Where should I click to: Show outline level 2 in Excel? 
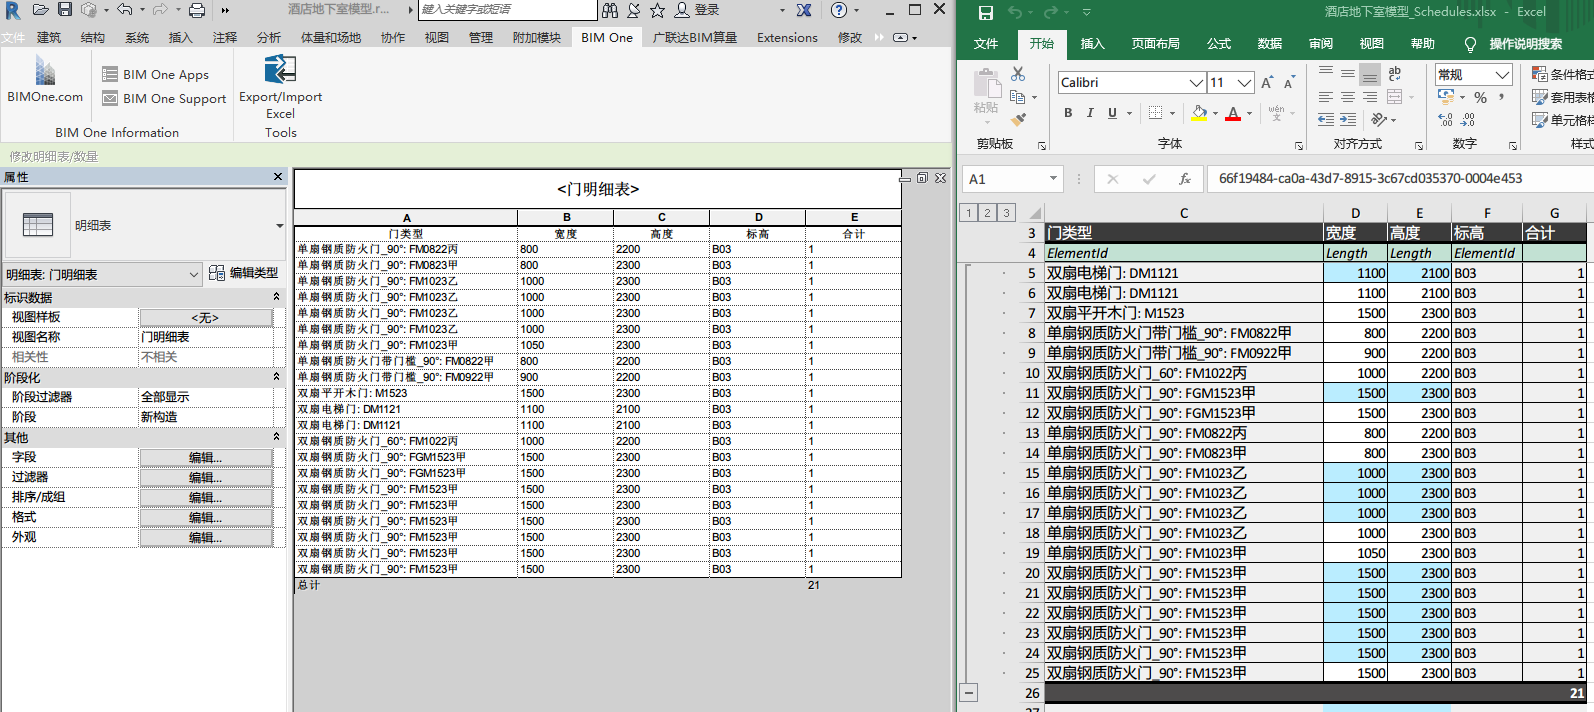(x=987, y=212)
